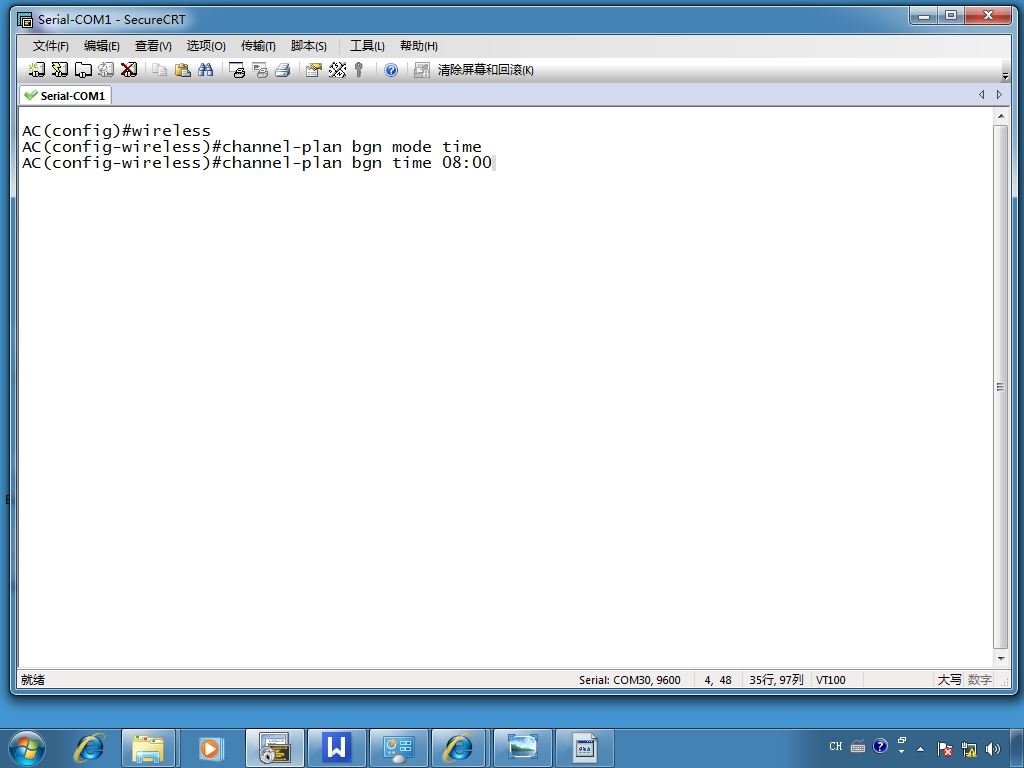Image resolution: width=1024 pixels, height=768 pixels.
Task: Click the greyed-out Reconnect toolbar icon
Action: (x=106, y=70)
